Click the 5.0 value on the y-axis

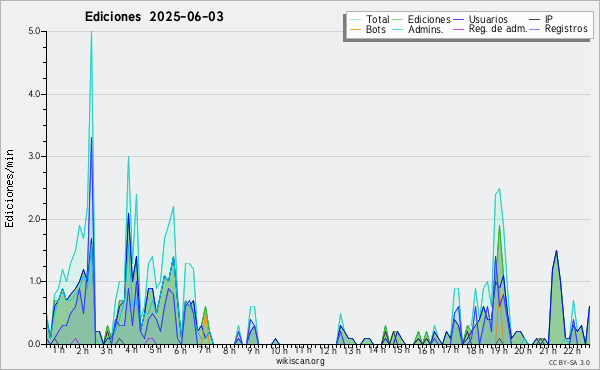(34, 31)
